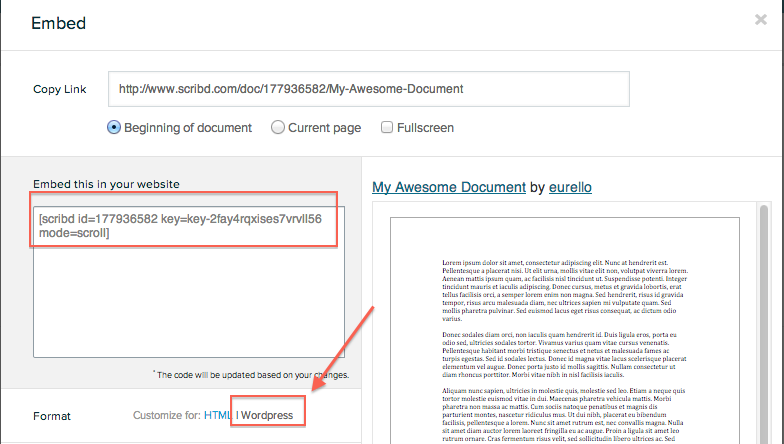The image size is (784, 444).
Task: Click the 'Embed this in your website' label
Action: click(x=106, y=184)
